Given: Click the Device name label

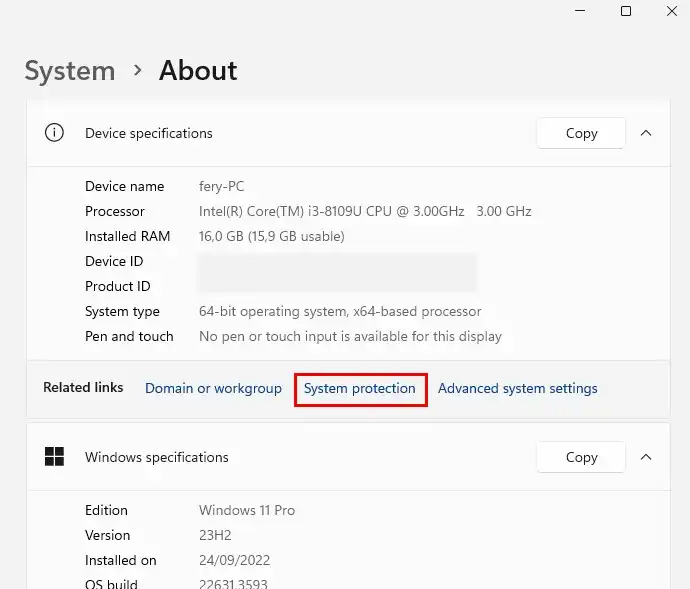Looking at the screenshot, I should pyautogui.click(x=125, y=187).
